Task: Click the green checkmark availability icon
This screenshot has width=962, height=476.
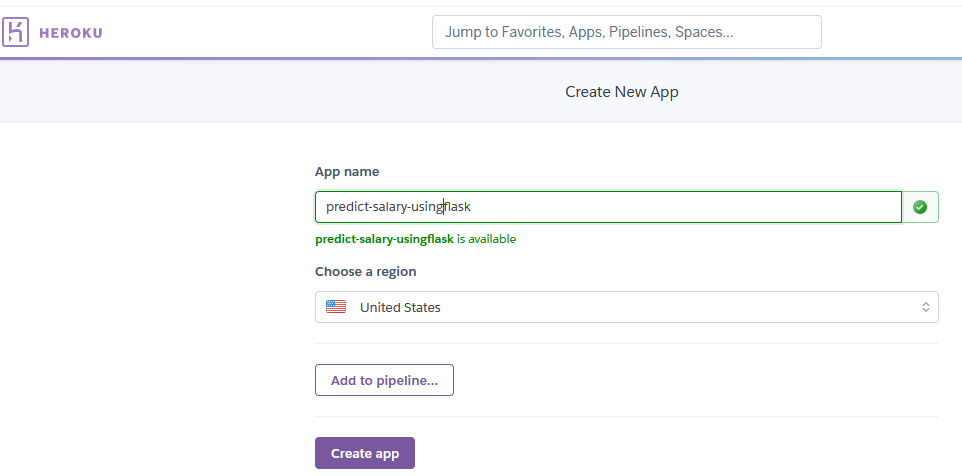Action: point(920,207)
